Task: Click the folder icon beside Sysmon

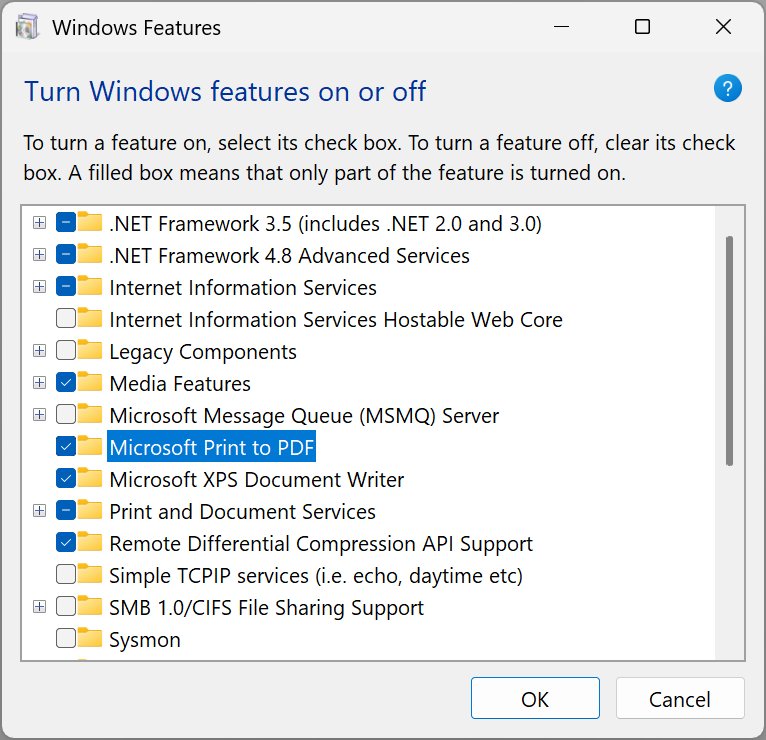Action: (89, 637)
